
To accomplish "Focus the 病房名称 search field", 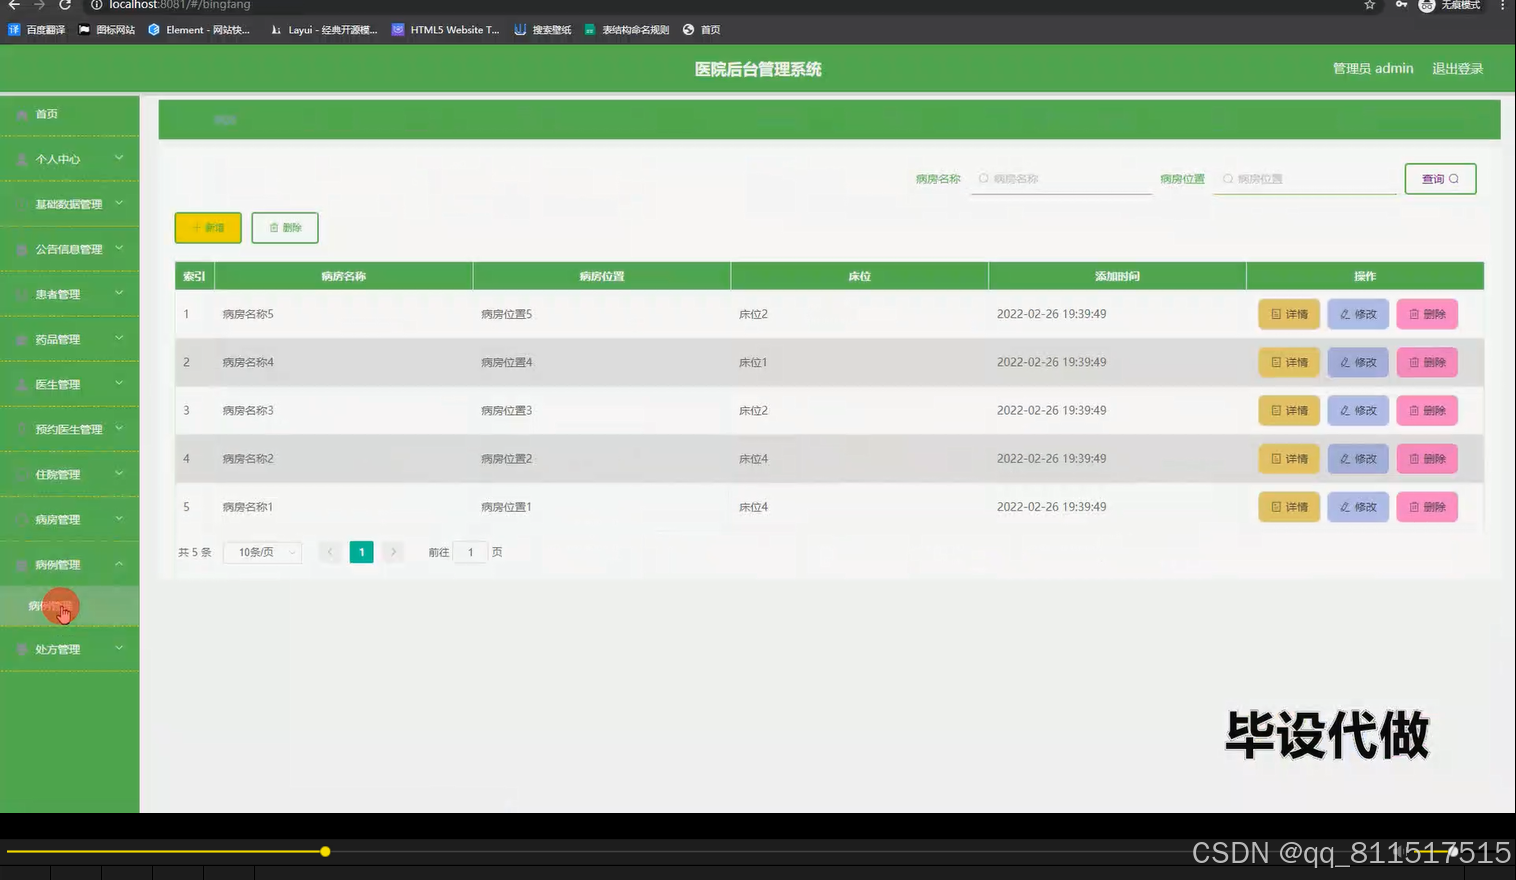I will coord(1061,179).
